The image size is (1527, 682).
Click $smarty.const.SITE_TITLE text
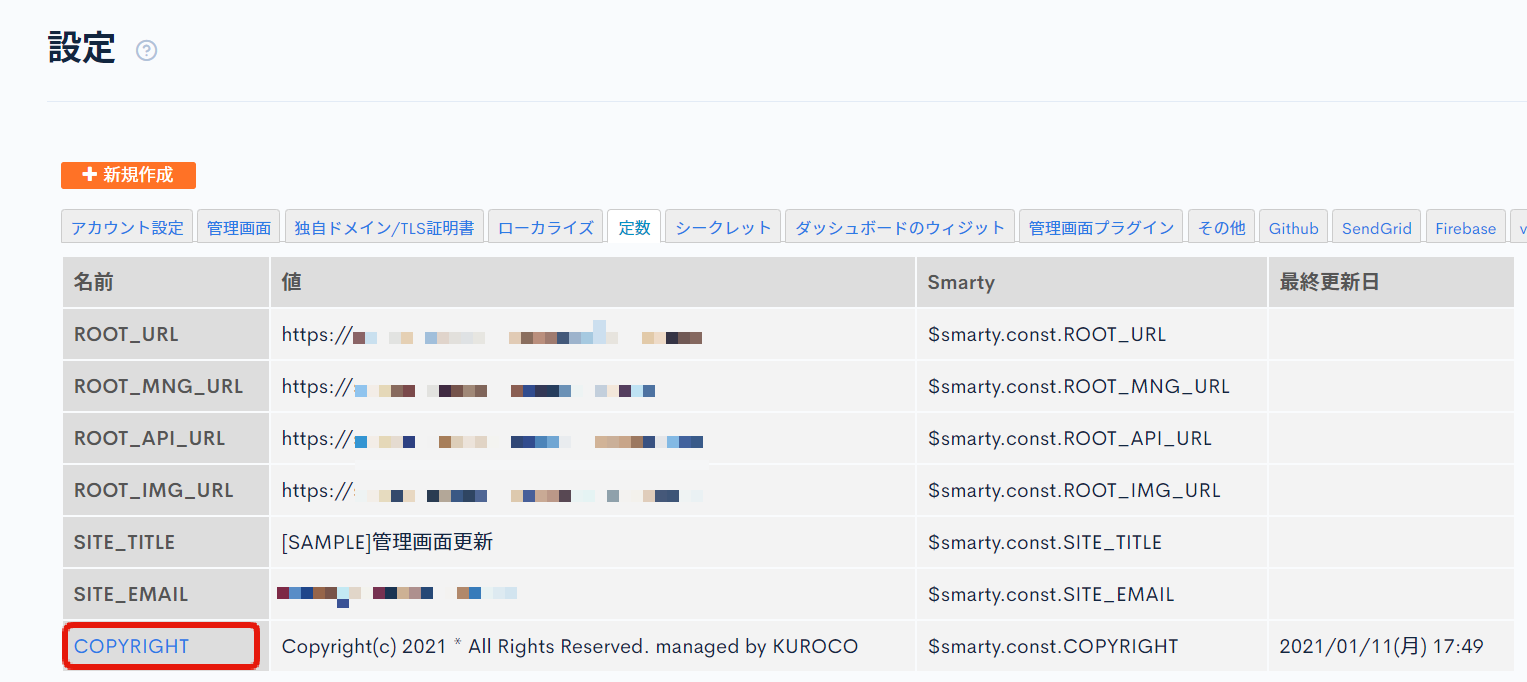click(x=1045, y=542)
